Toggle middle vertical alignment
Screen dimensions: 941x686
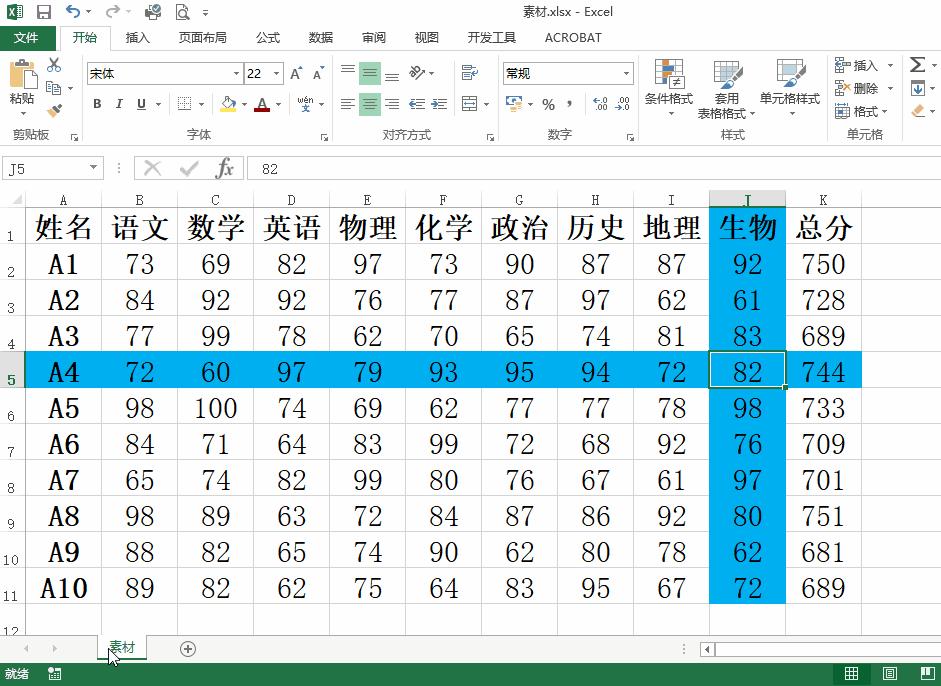[x=370, y=73]
